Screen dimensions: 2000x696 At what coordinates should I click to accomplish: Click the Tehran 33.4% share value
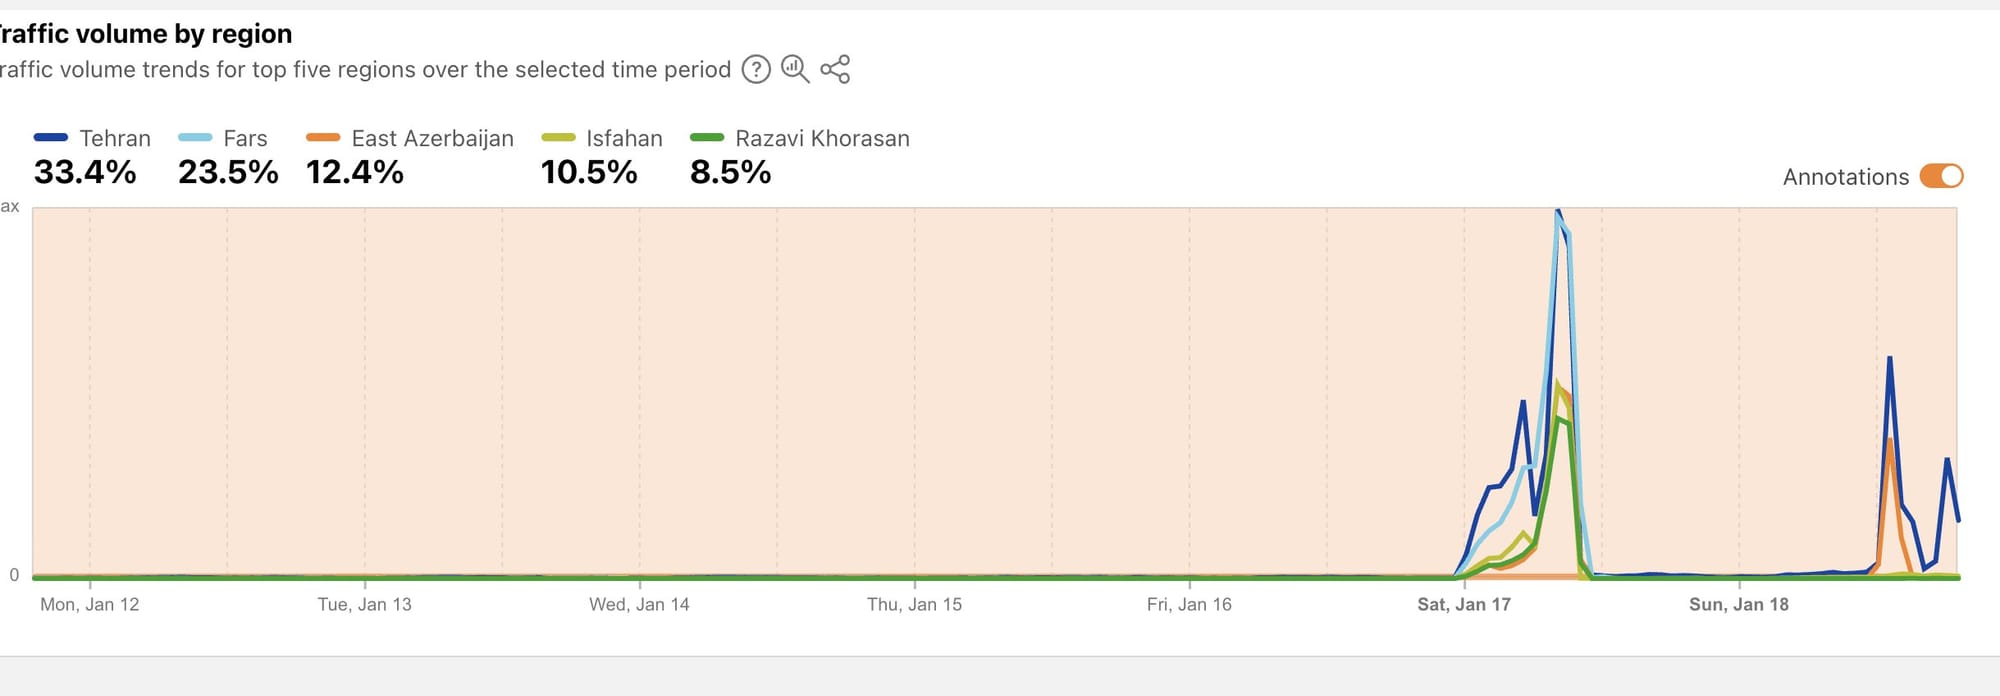[85, 172]
